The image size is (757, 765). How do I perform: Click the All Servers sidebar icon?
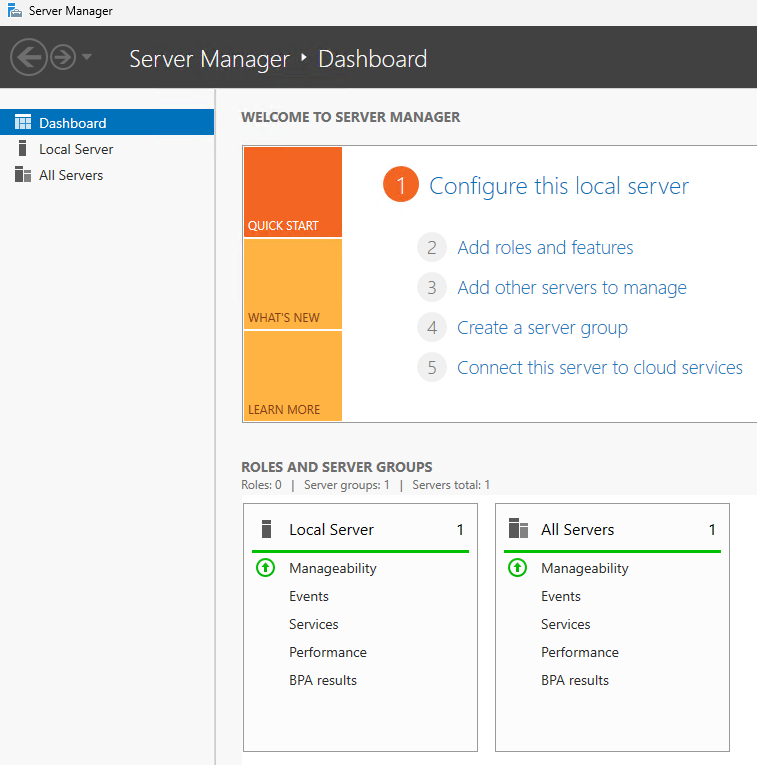tap(23, 174)
